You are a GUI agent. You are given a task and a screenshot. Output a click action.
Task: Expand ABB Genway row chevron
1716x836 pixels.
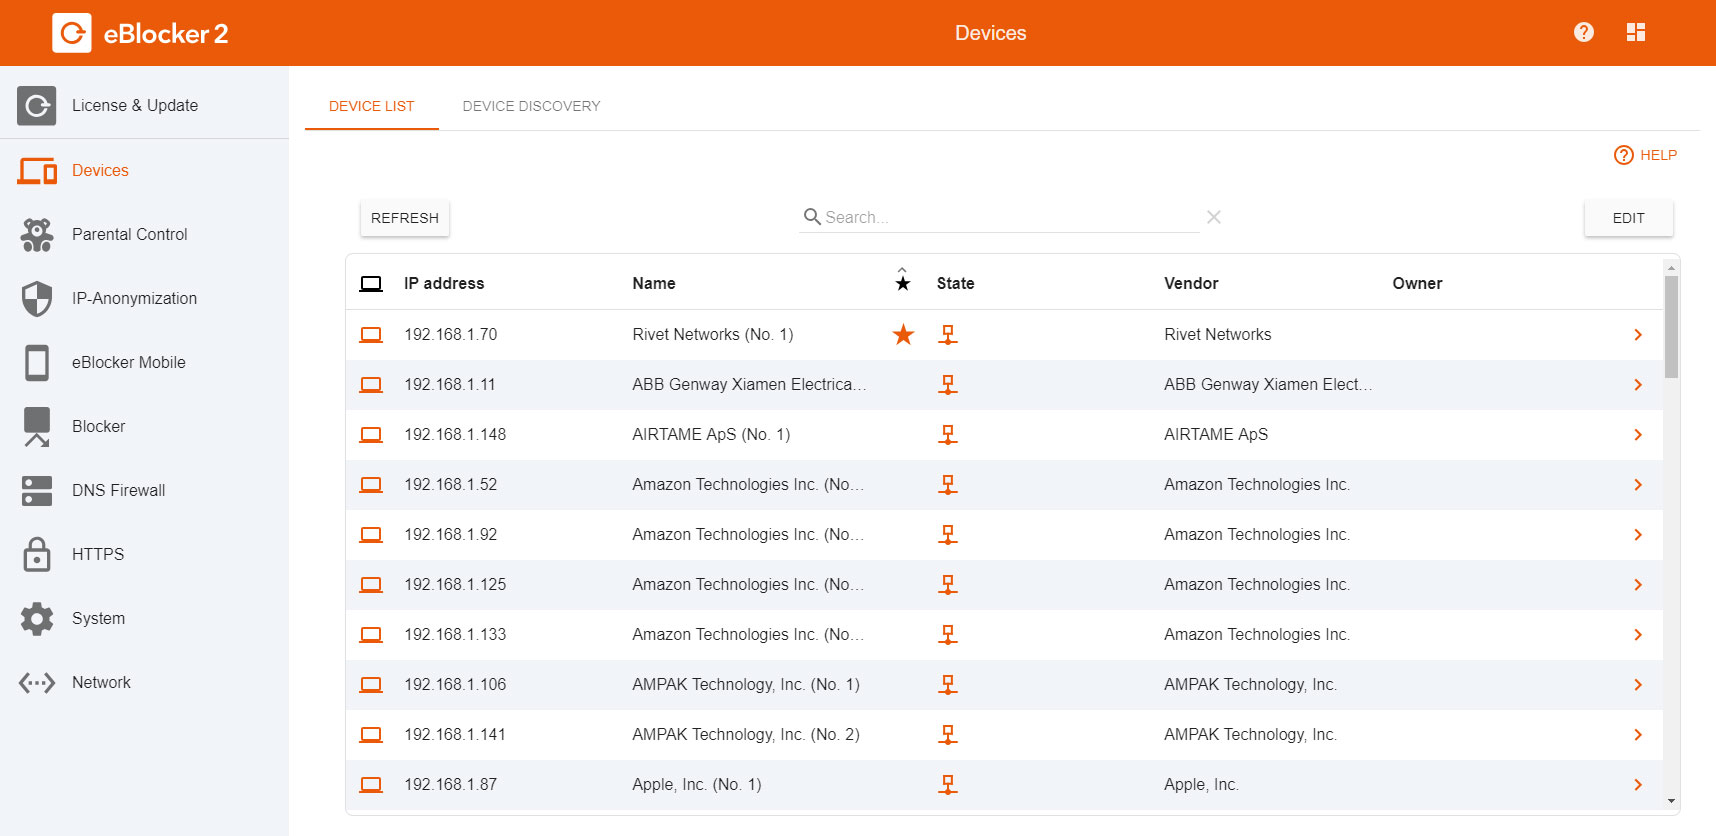1638,385
